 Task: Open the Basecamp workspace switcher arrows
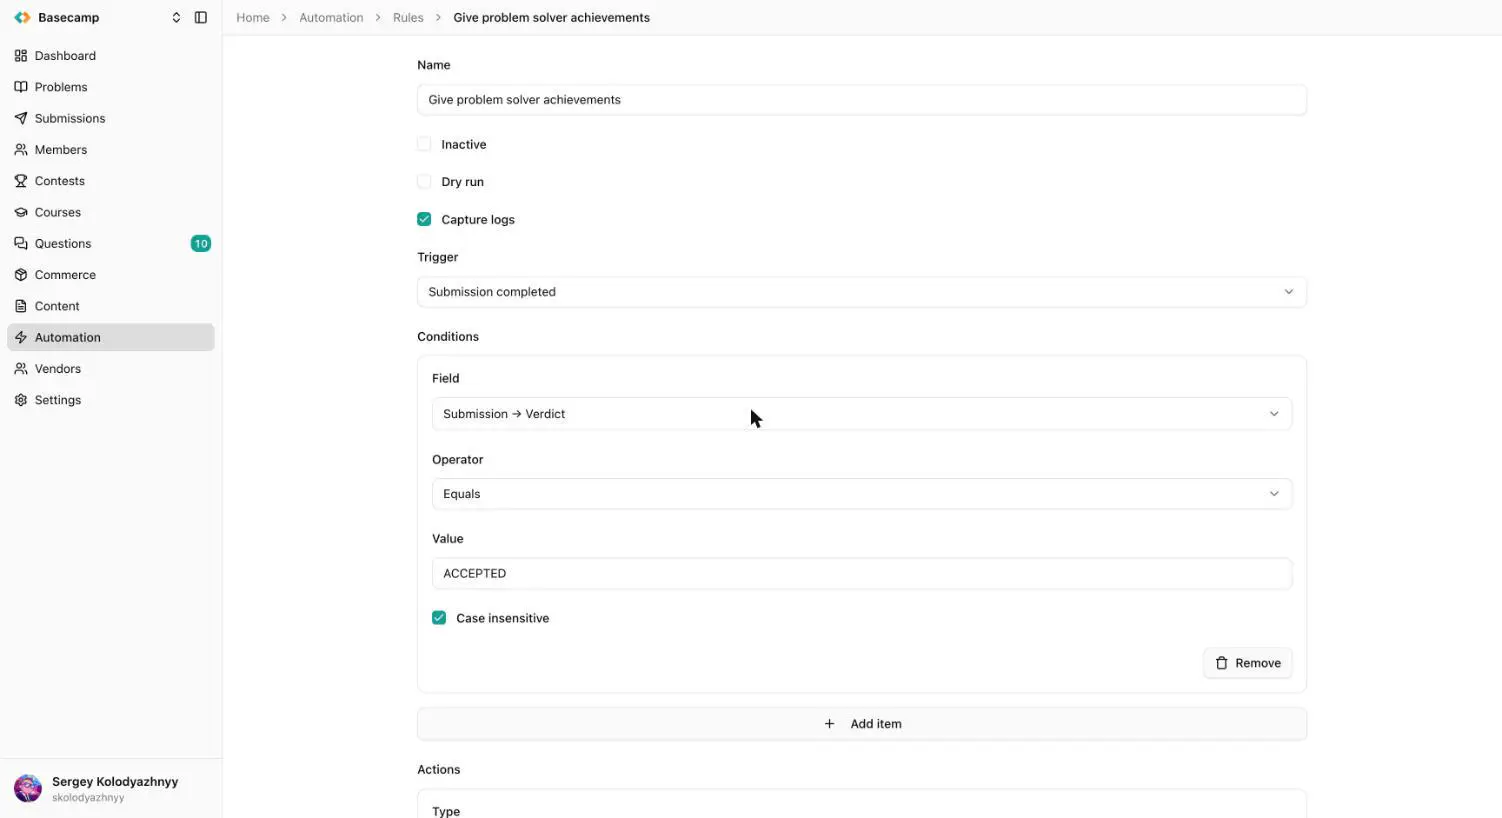click(x=176, y=17)
